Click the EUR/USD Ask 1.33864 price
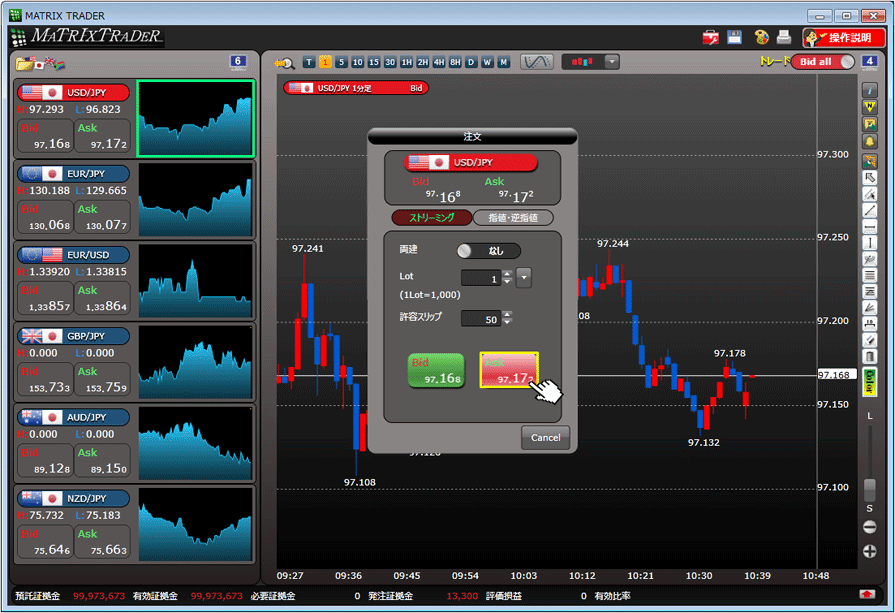The height and width of the screenshot is (613, 895). pos(102,299)
